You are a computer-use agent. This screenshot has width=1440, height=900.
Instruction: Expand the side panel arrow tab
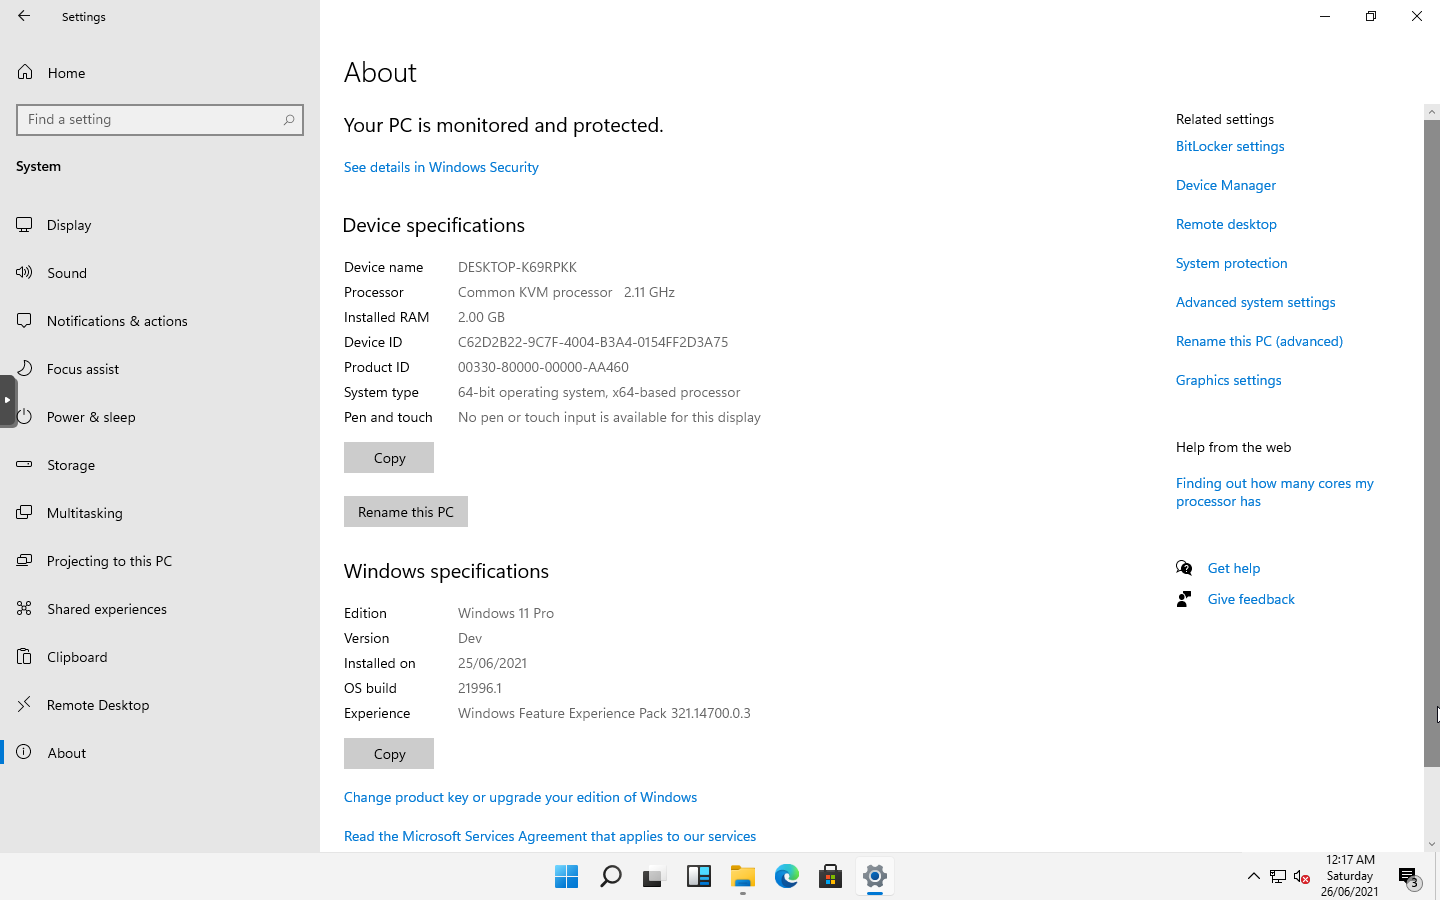click(x=7, y=400)
